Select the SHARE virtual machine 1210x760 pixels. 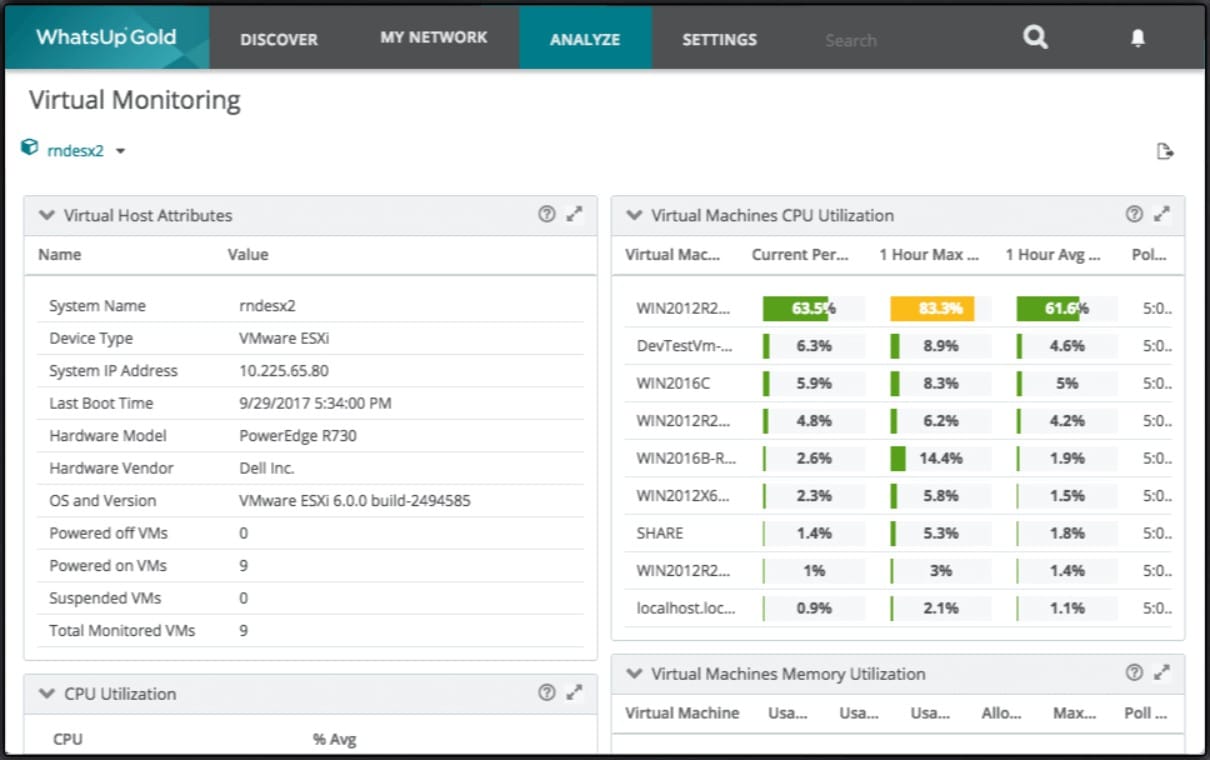click(x=660, y=533)
